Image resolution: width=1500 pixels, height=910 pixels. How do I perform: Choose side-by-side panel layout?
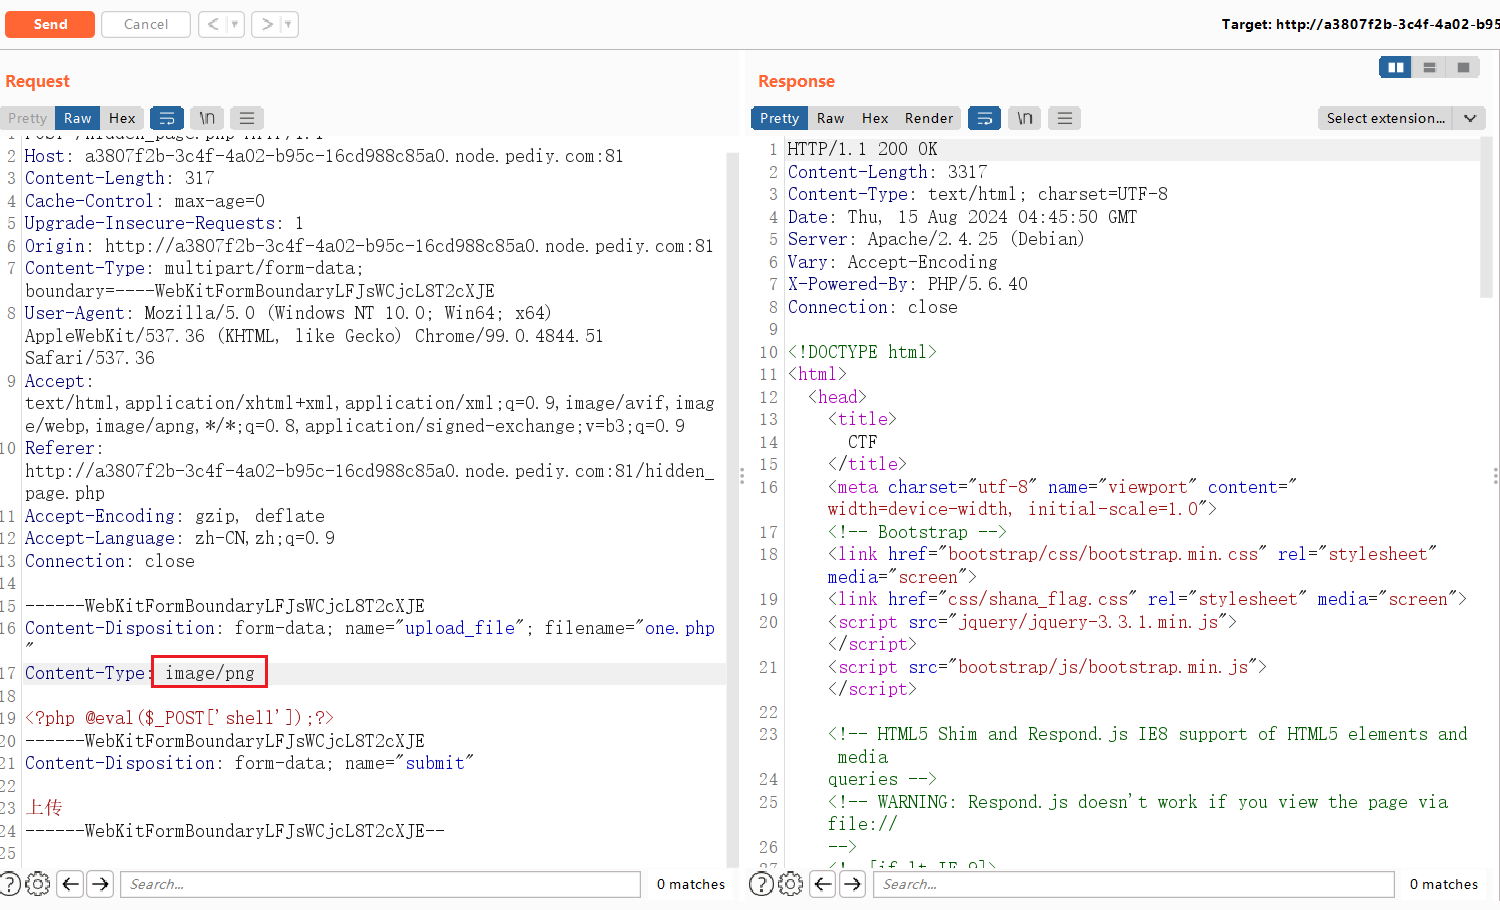(1395, 67)
